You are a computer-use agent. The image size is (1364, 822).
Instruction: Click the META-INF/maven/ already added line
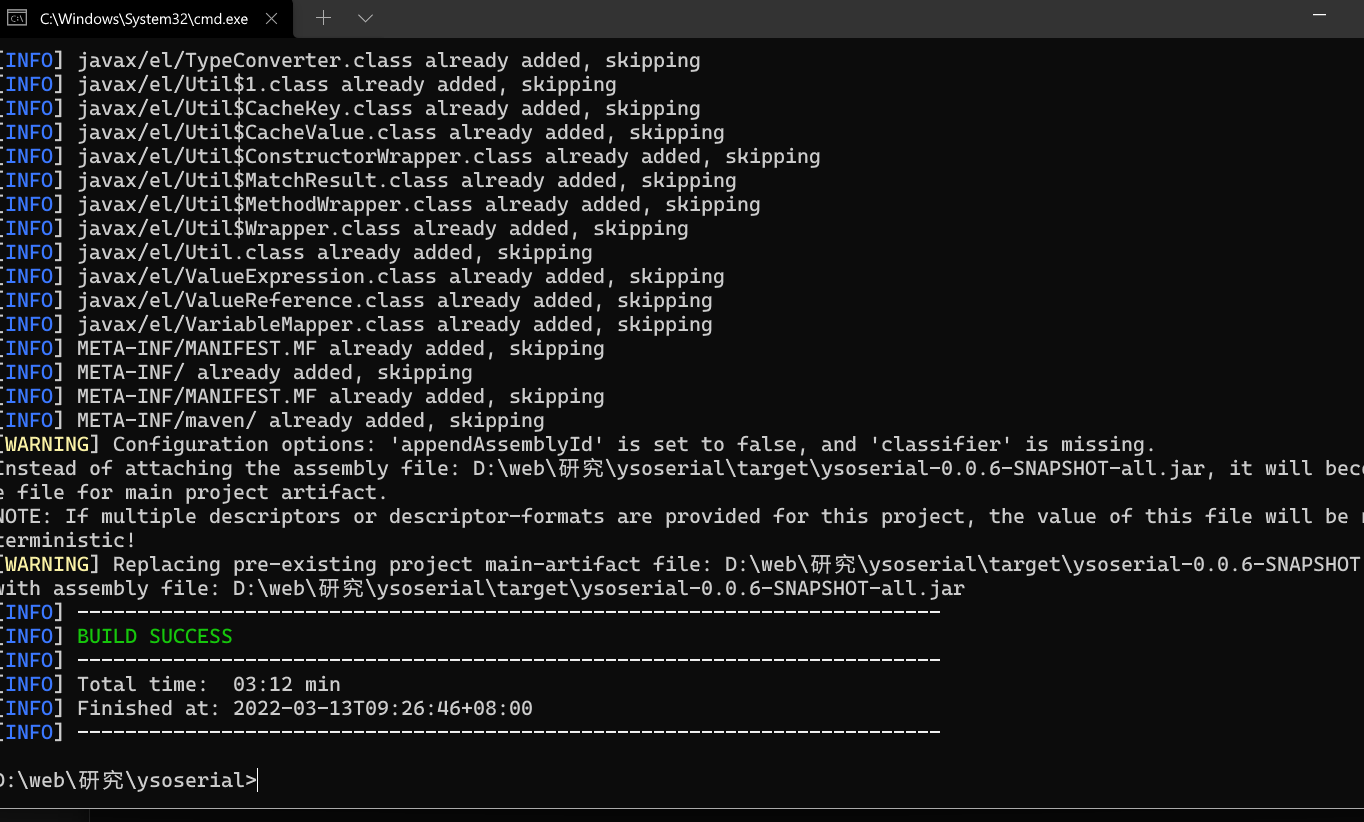click(x=272, y=421)
